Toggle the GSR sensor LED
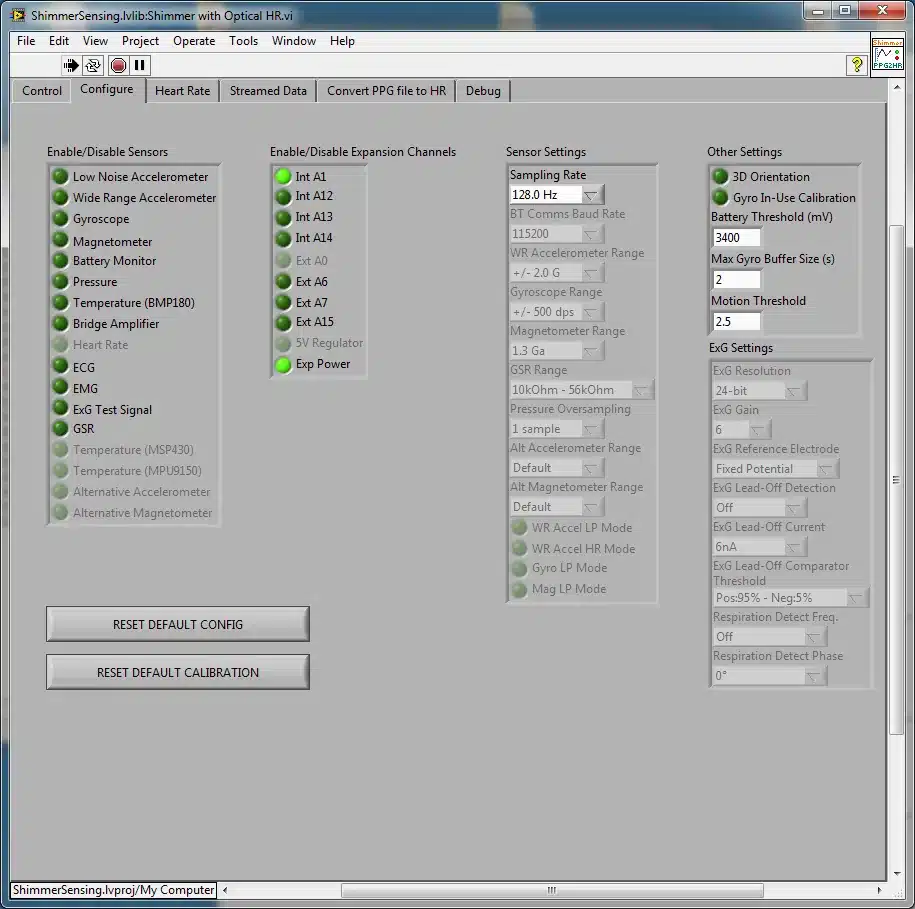 [x=60, y=428]
